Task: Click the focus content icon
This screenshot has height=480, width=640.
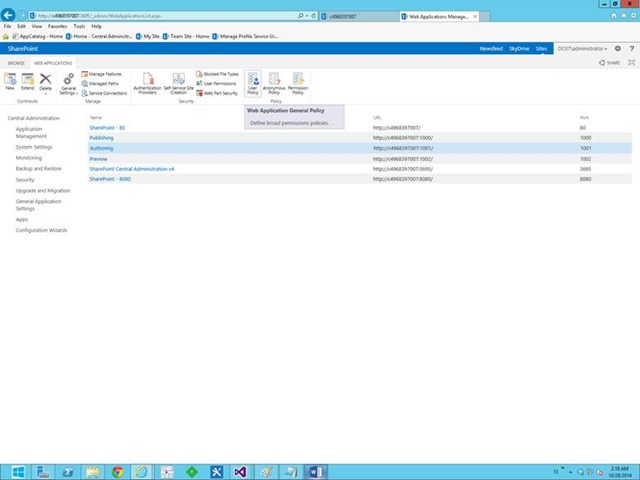Action: coord(631,62)
